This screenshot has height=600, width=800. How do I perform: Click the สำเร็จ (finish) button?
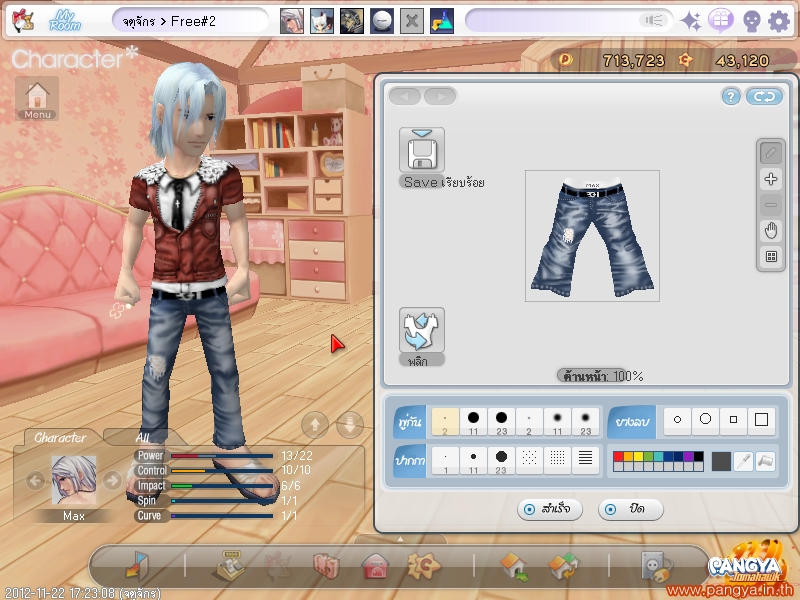click(x=549, y=509)
